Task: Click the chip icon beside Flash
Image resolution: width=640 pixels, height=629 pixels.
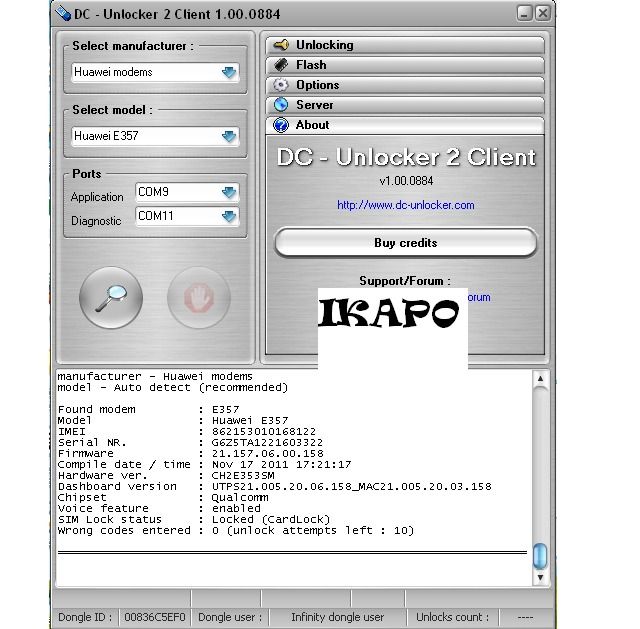Action: point(281,64)
